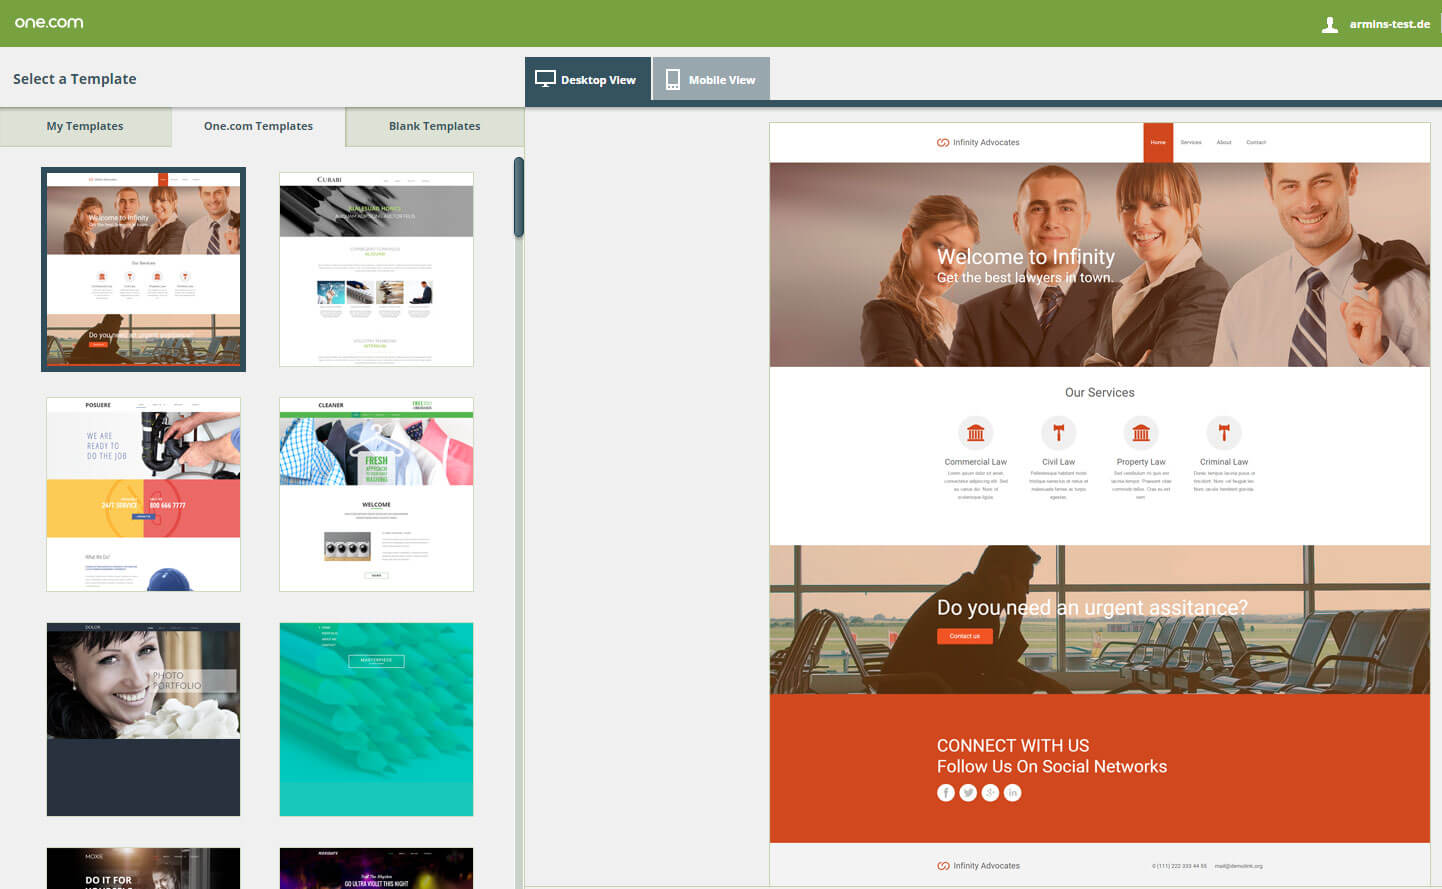Image resolution: width=1442 pixels, height=889 pixels.
Task: Click Contact in preview navigation
Action: tap(1256, 142)
